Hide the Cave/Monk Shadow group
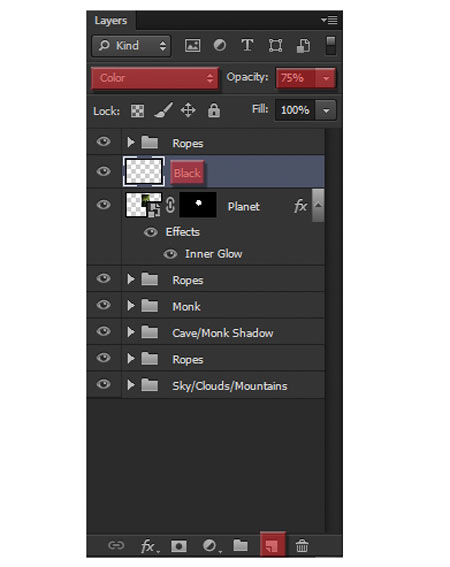 point(103,331)
